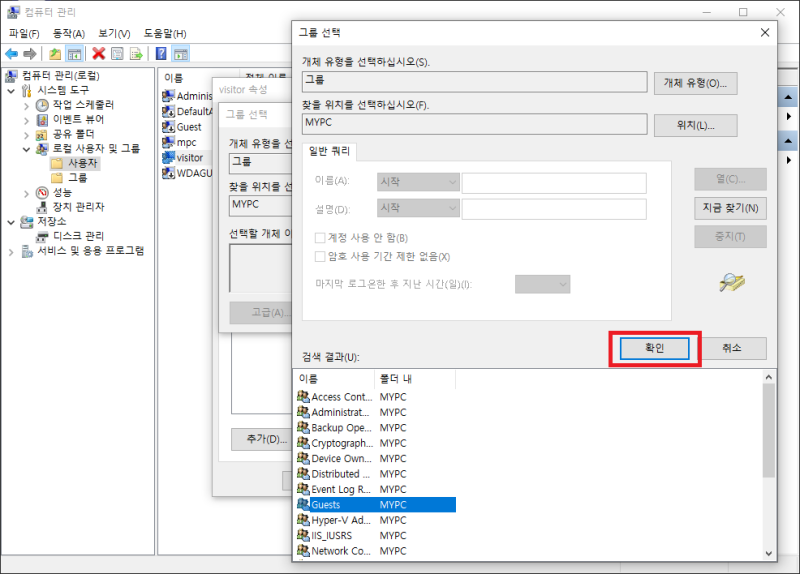The image size is (800, 574).
Task: Open the 동작(A) menu
Action: click(69, 34)
